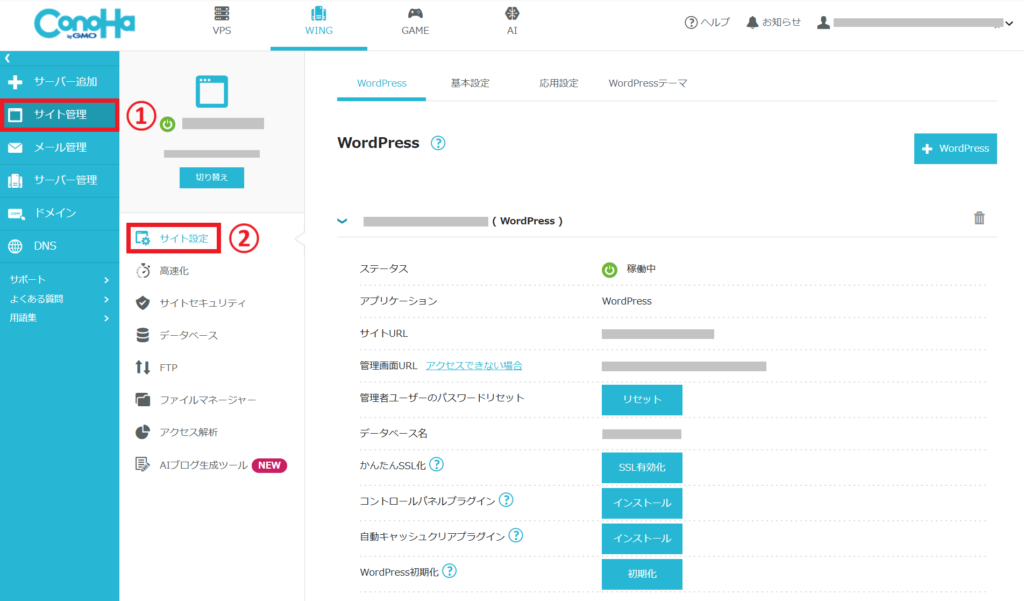Open お知らせ notifications bell

(773, 22)
